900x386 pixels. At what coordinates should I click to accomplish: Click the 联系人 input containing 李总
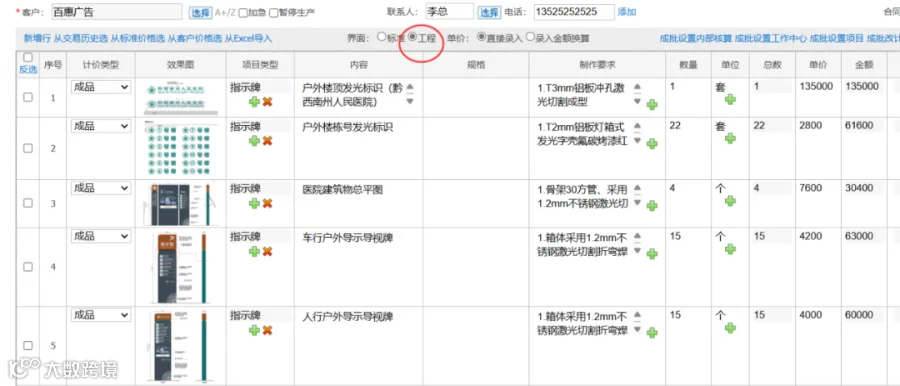pos(449,11)
